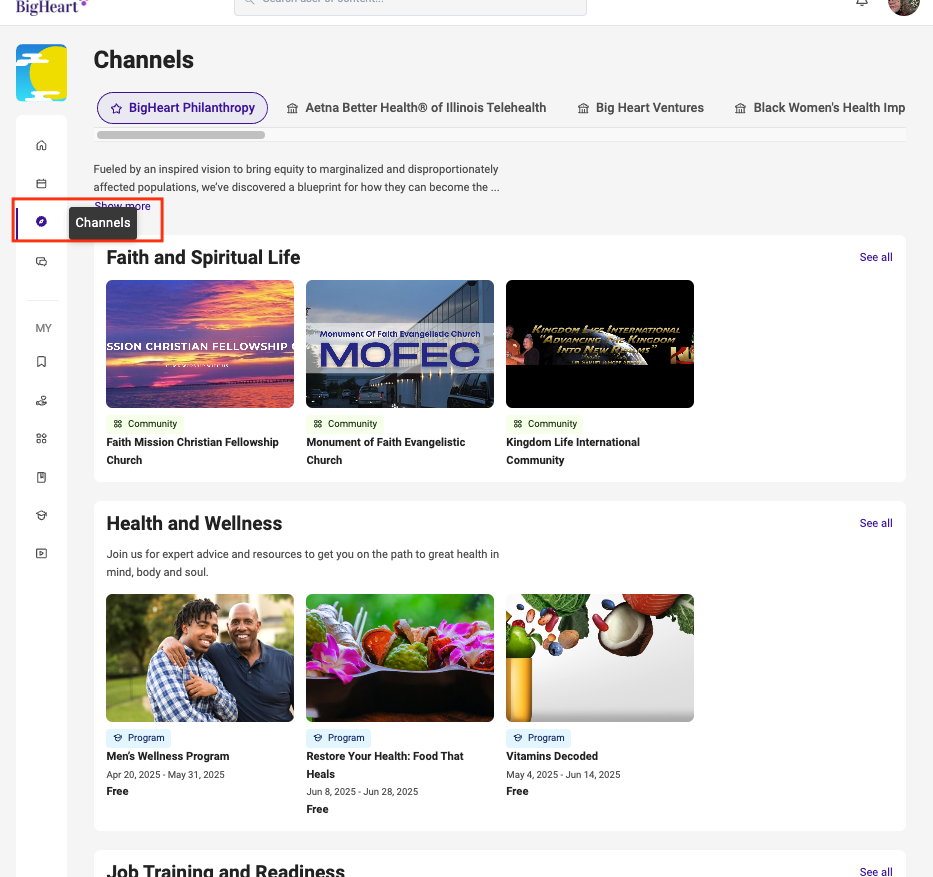Screen dimensions: 933x877
Task: Open Men's Wellness Program title
Action: pyautogui.click(x=168, y=756)
